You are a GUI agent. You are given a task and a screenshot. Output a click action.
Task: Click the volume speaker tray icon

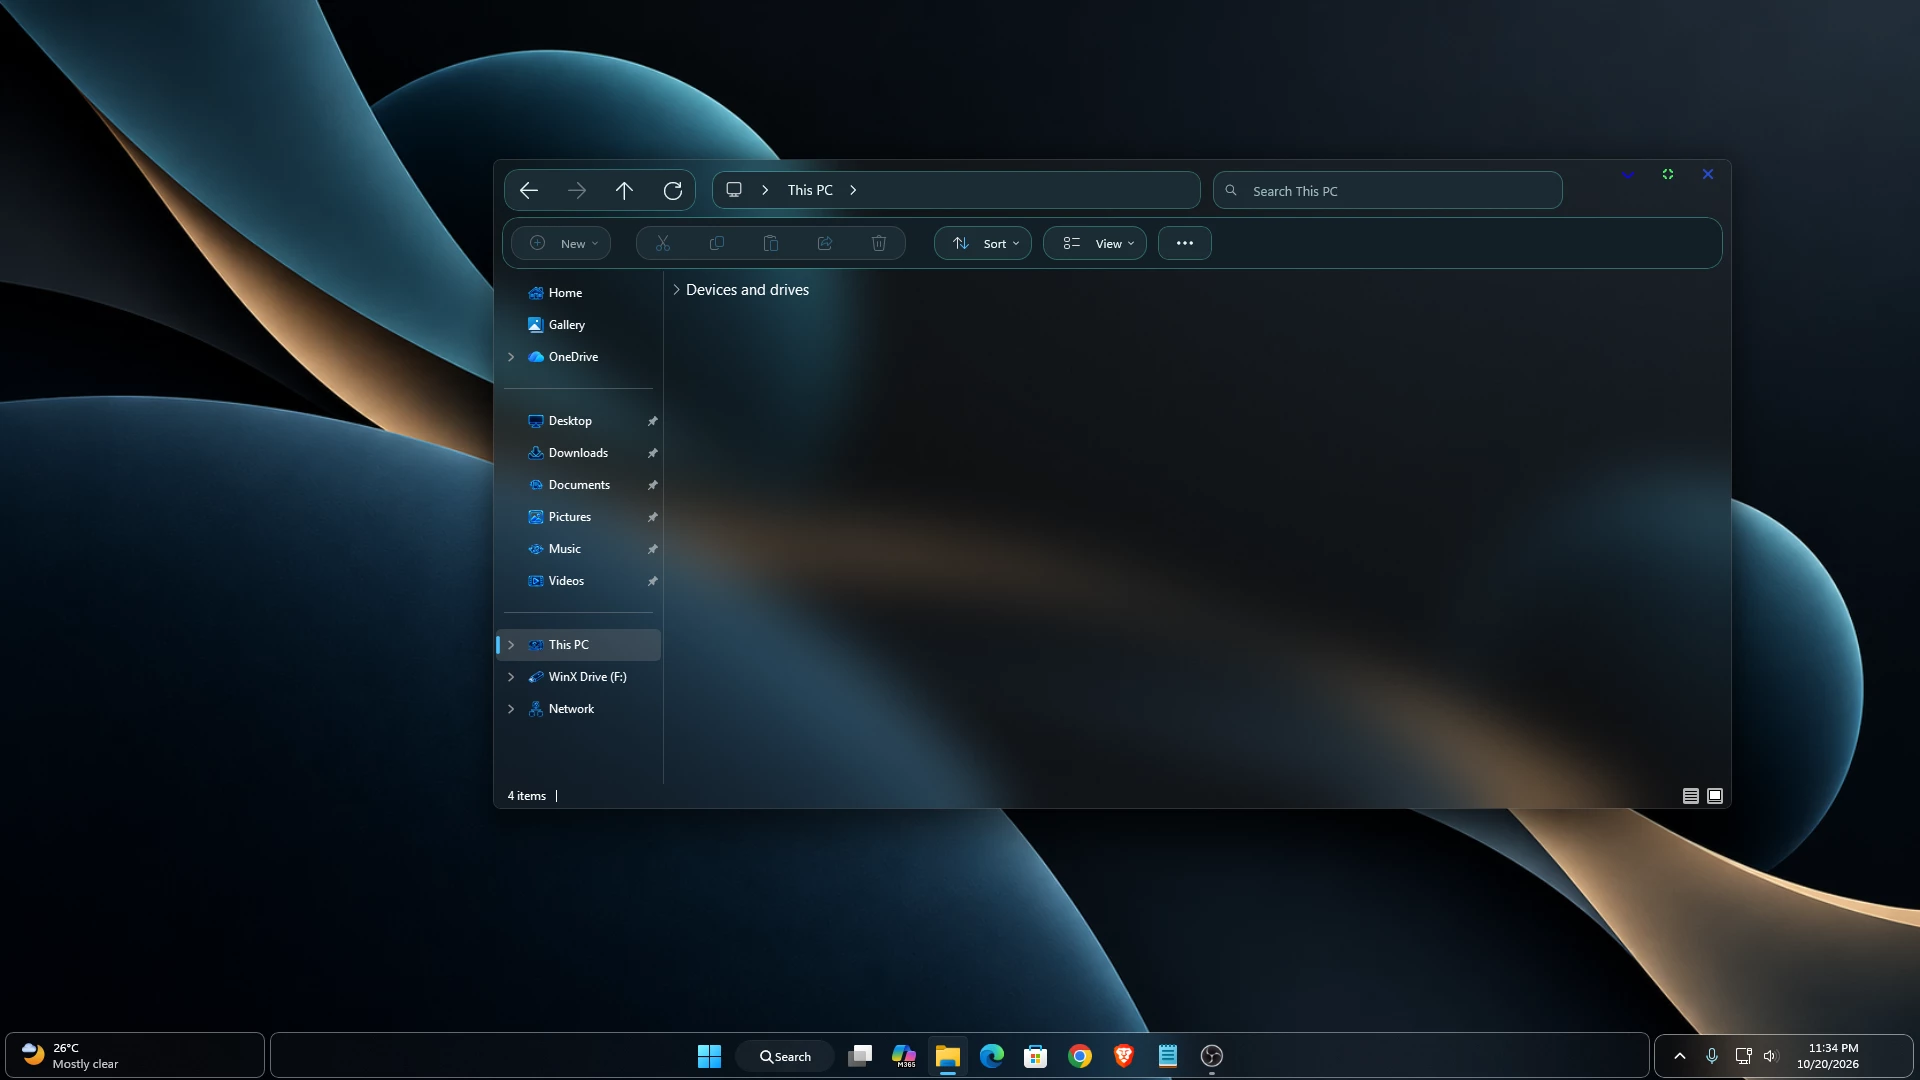click(x=1771, y=1056)
